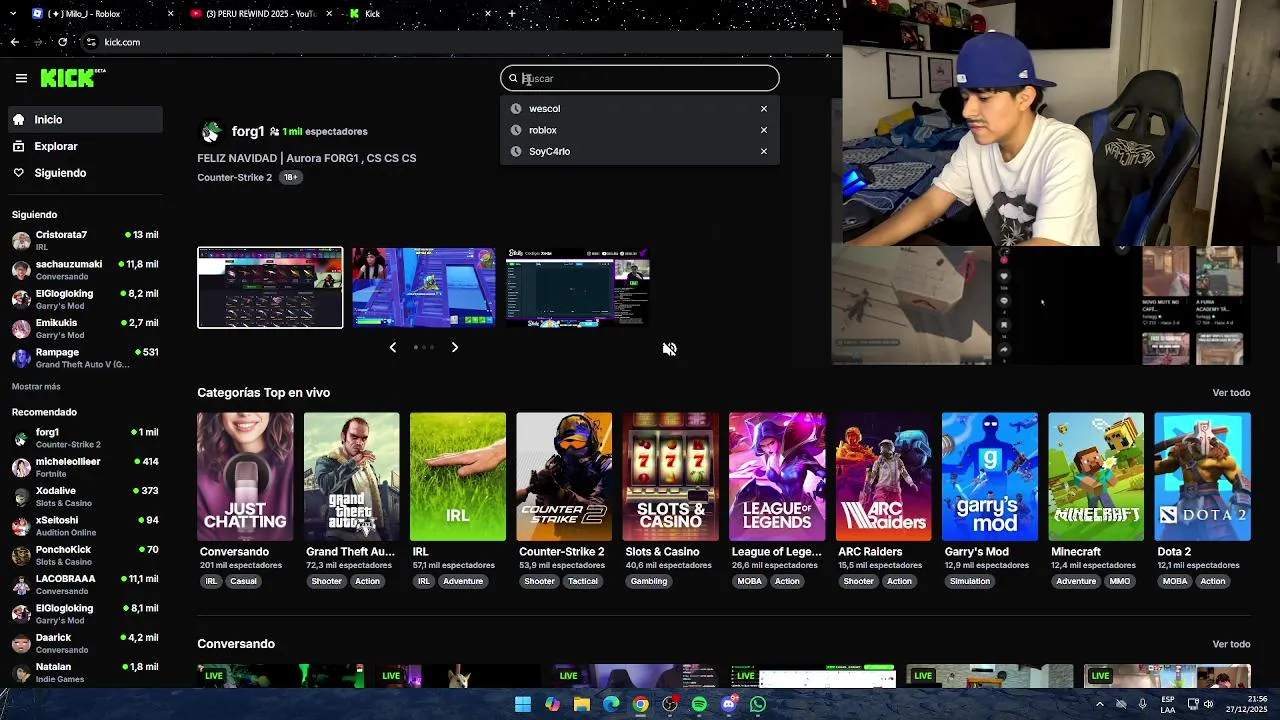1280x720 pixels.
Task: Click the Explorar browse icon
Action: [x=19, y=146]
